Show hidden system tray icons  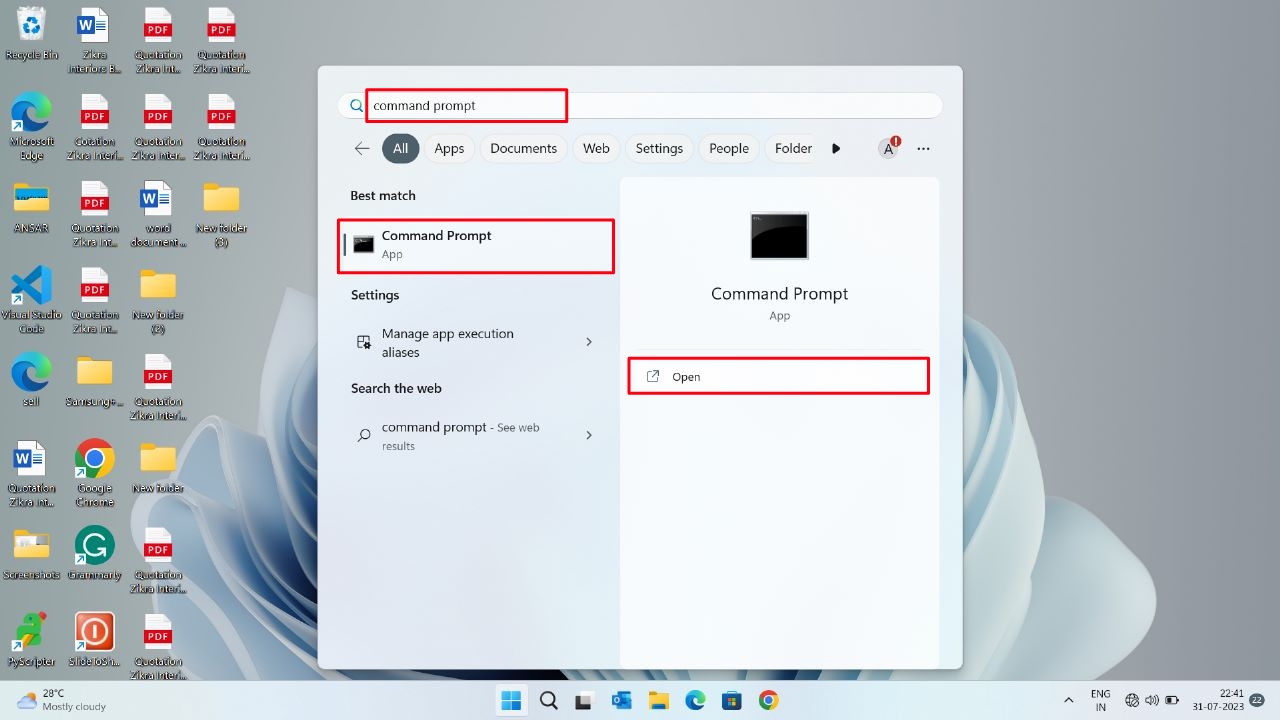coord(1068,700)
